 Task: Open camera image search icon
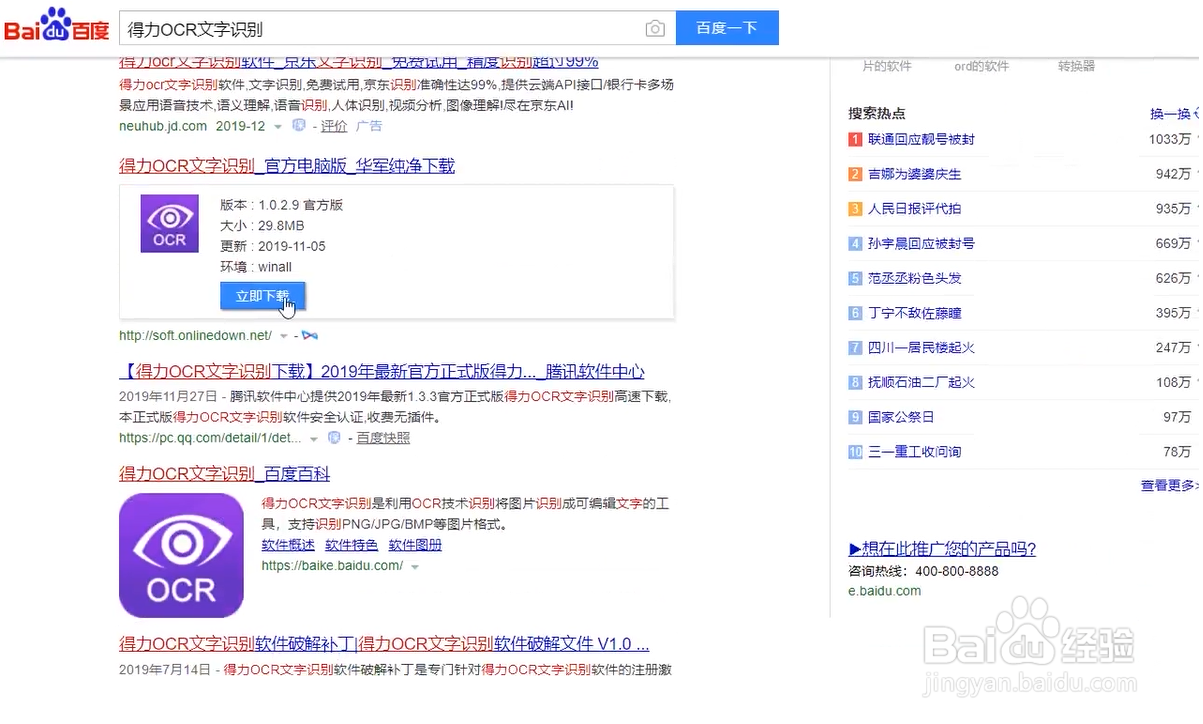tap(655, 29)
